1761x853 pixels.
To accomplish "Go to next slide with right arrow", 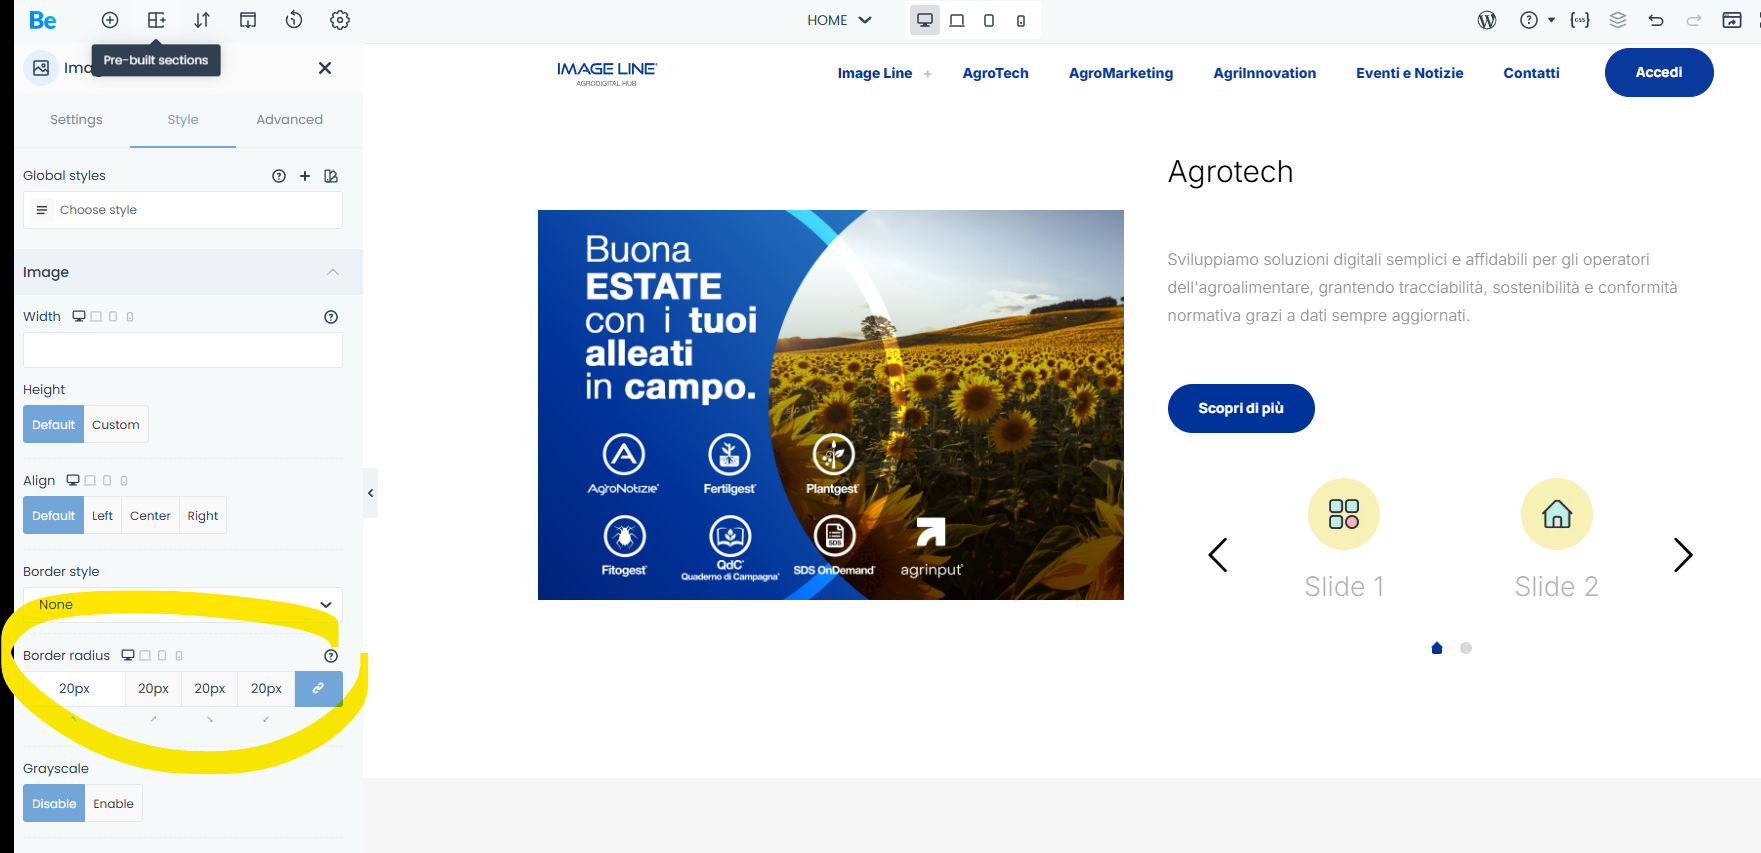I will [x=1683, y=555].
